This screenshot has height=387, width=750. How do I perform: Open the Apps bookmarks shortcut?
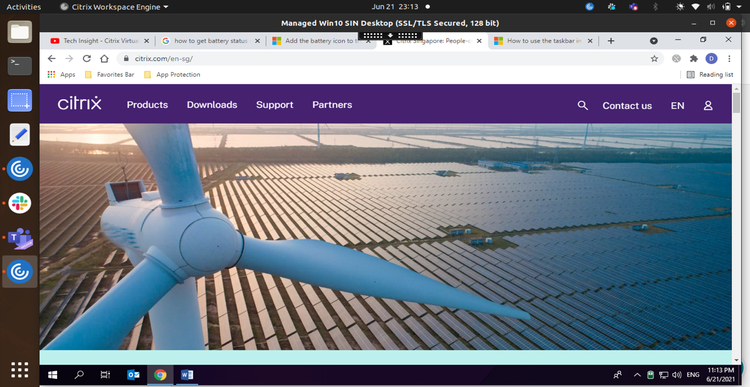point(61,75)
